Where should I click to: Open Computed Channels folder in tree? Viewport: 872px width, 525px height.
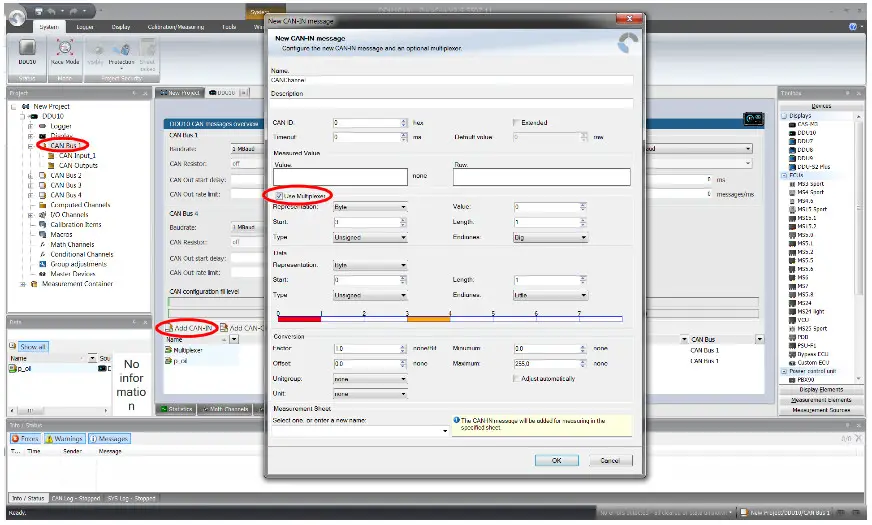[x=80, y=205]
